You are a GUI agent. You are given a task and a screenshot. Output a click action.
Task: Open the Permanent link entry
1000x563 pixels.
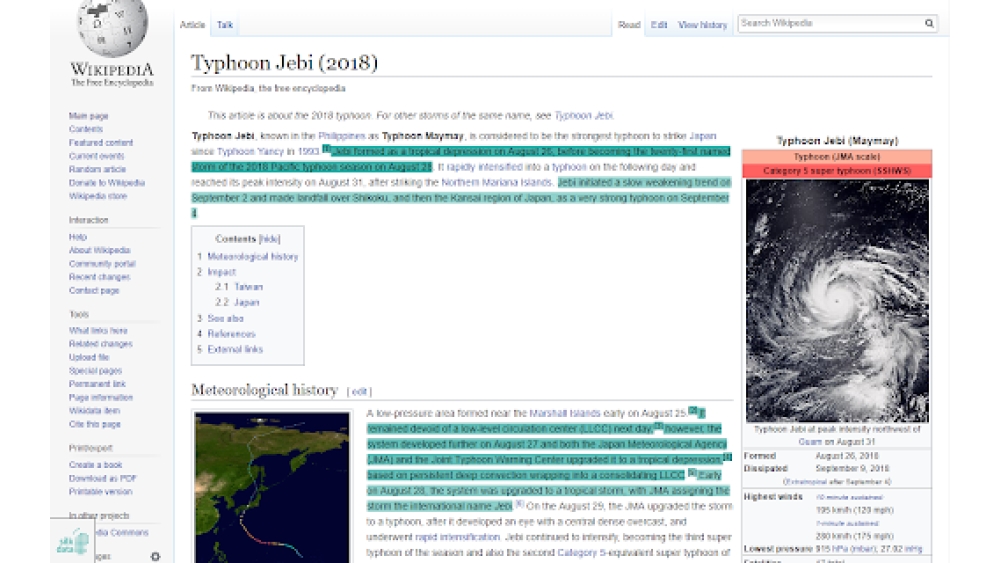pyautogui.click(x=97, y=384)
